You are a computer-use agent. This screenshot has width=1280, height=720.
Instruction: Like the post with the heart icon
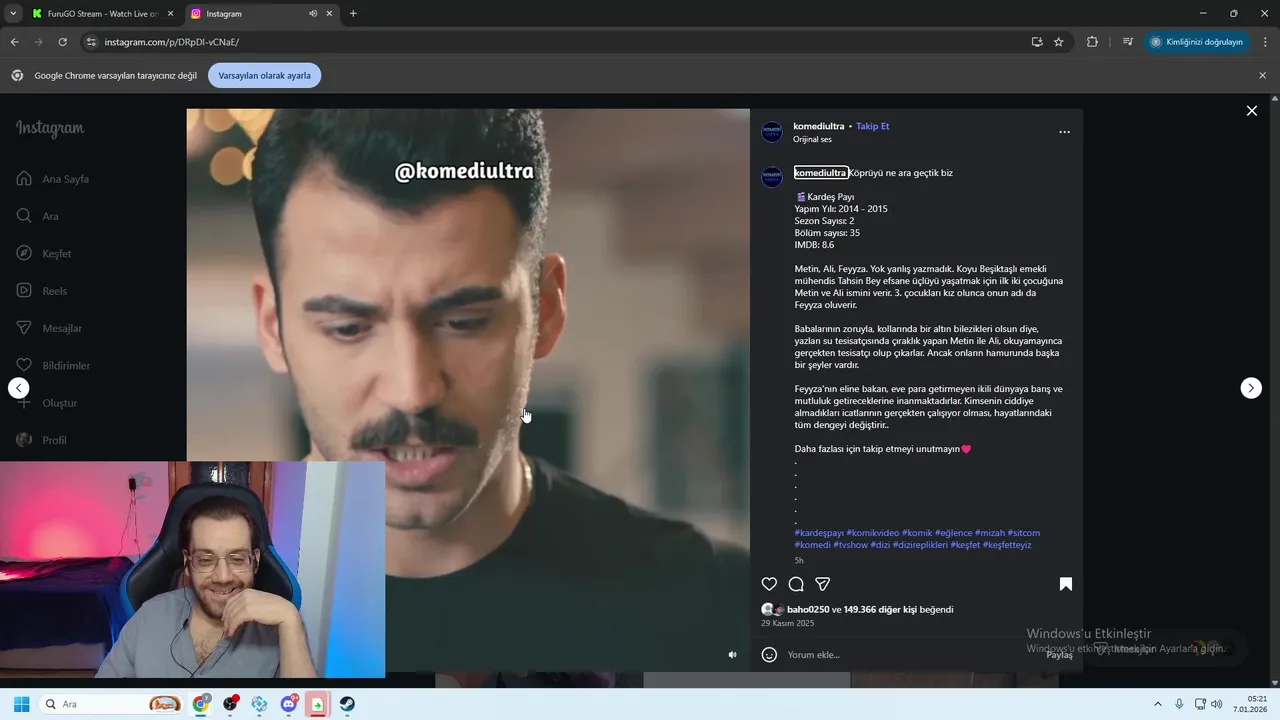(769, 584)
